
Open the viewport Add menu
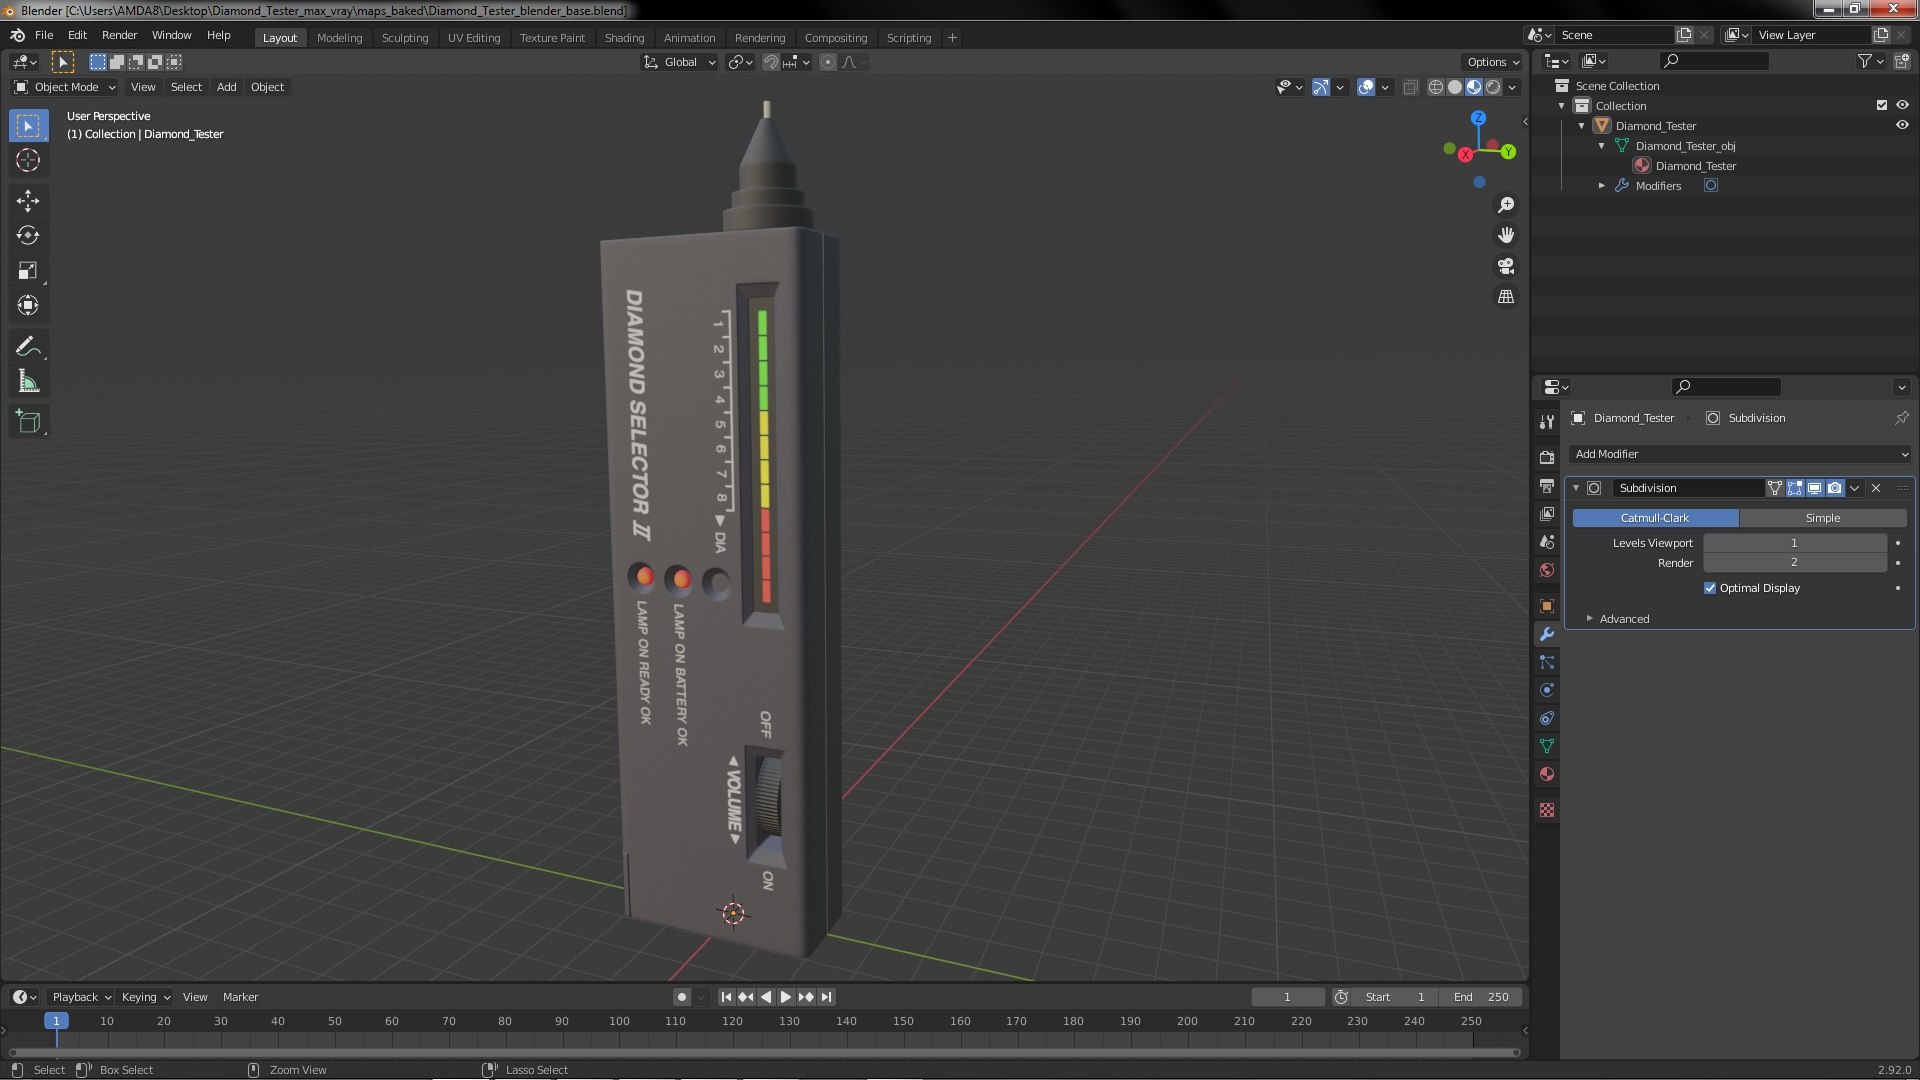(227, 87)
